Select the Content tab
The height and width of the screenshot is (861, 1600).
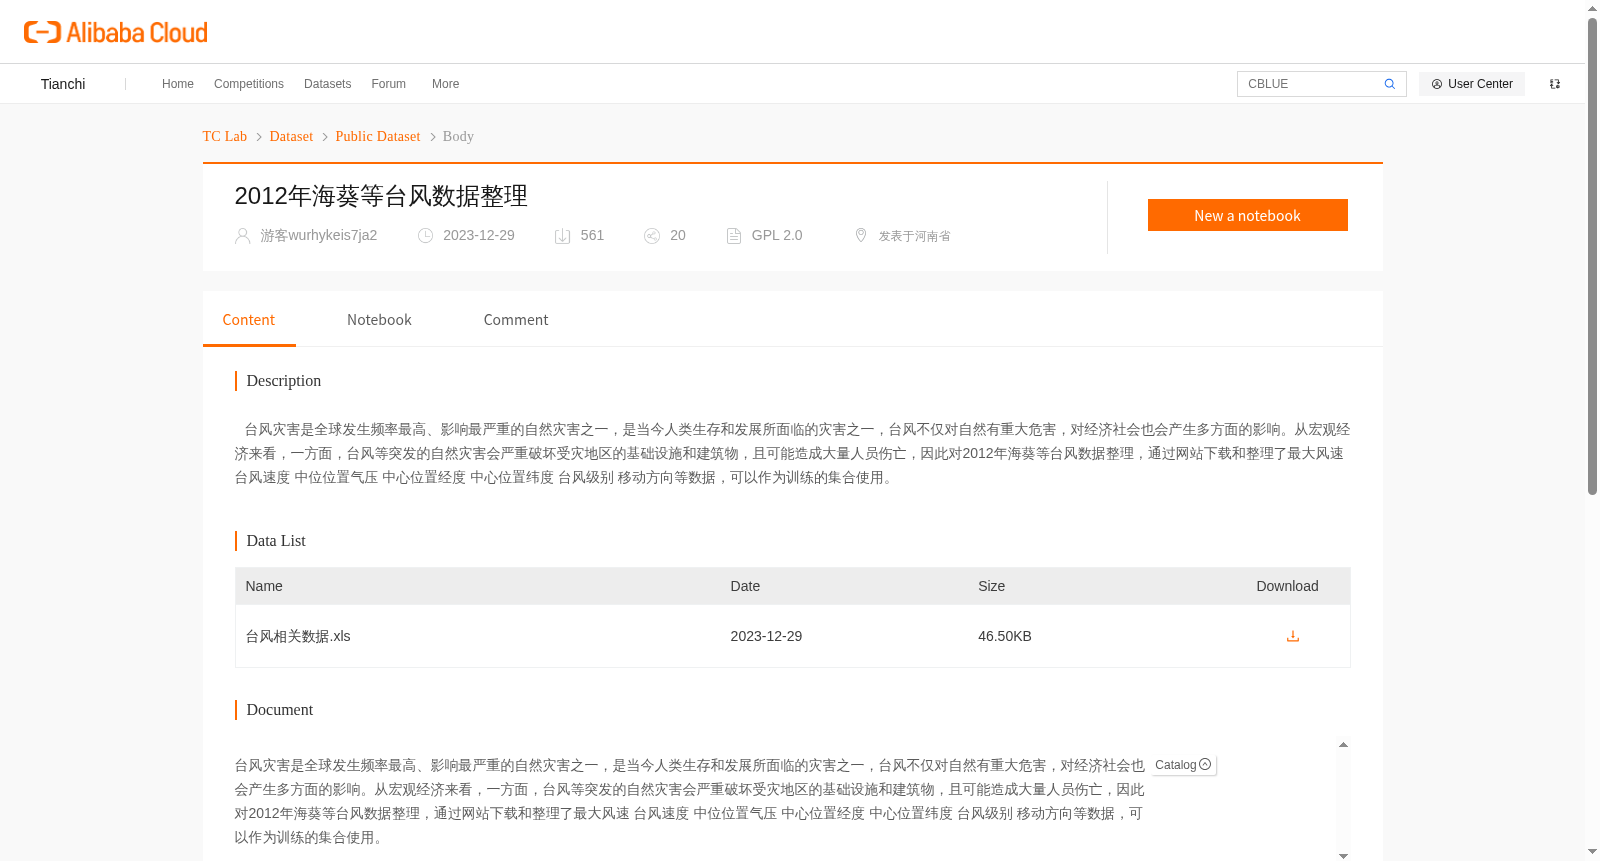pos(249,320)
